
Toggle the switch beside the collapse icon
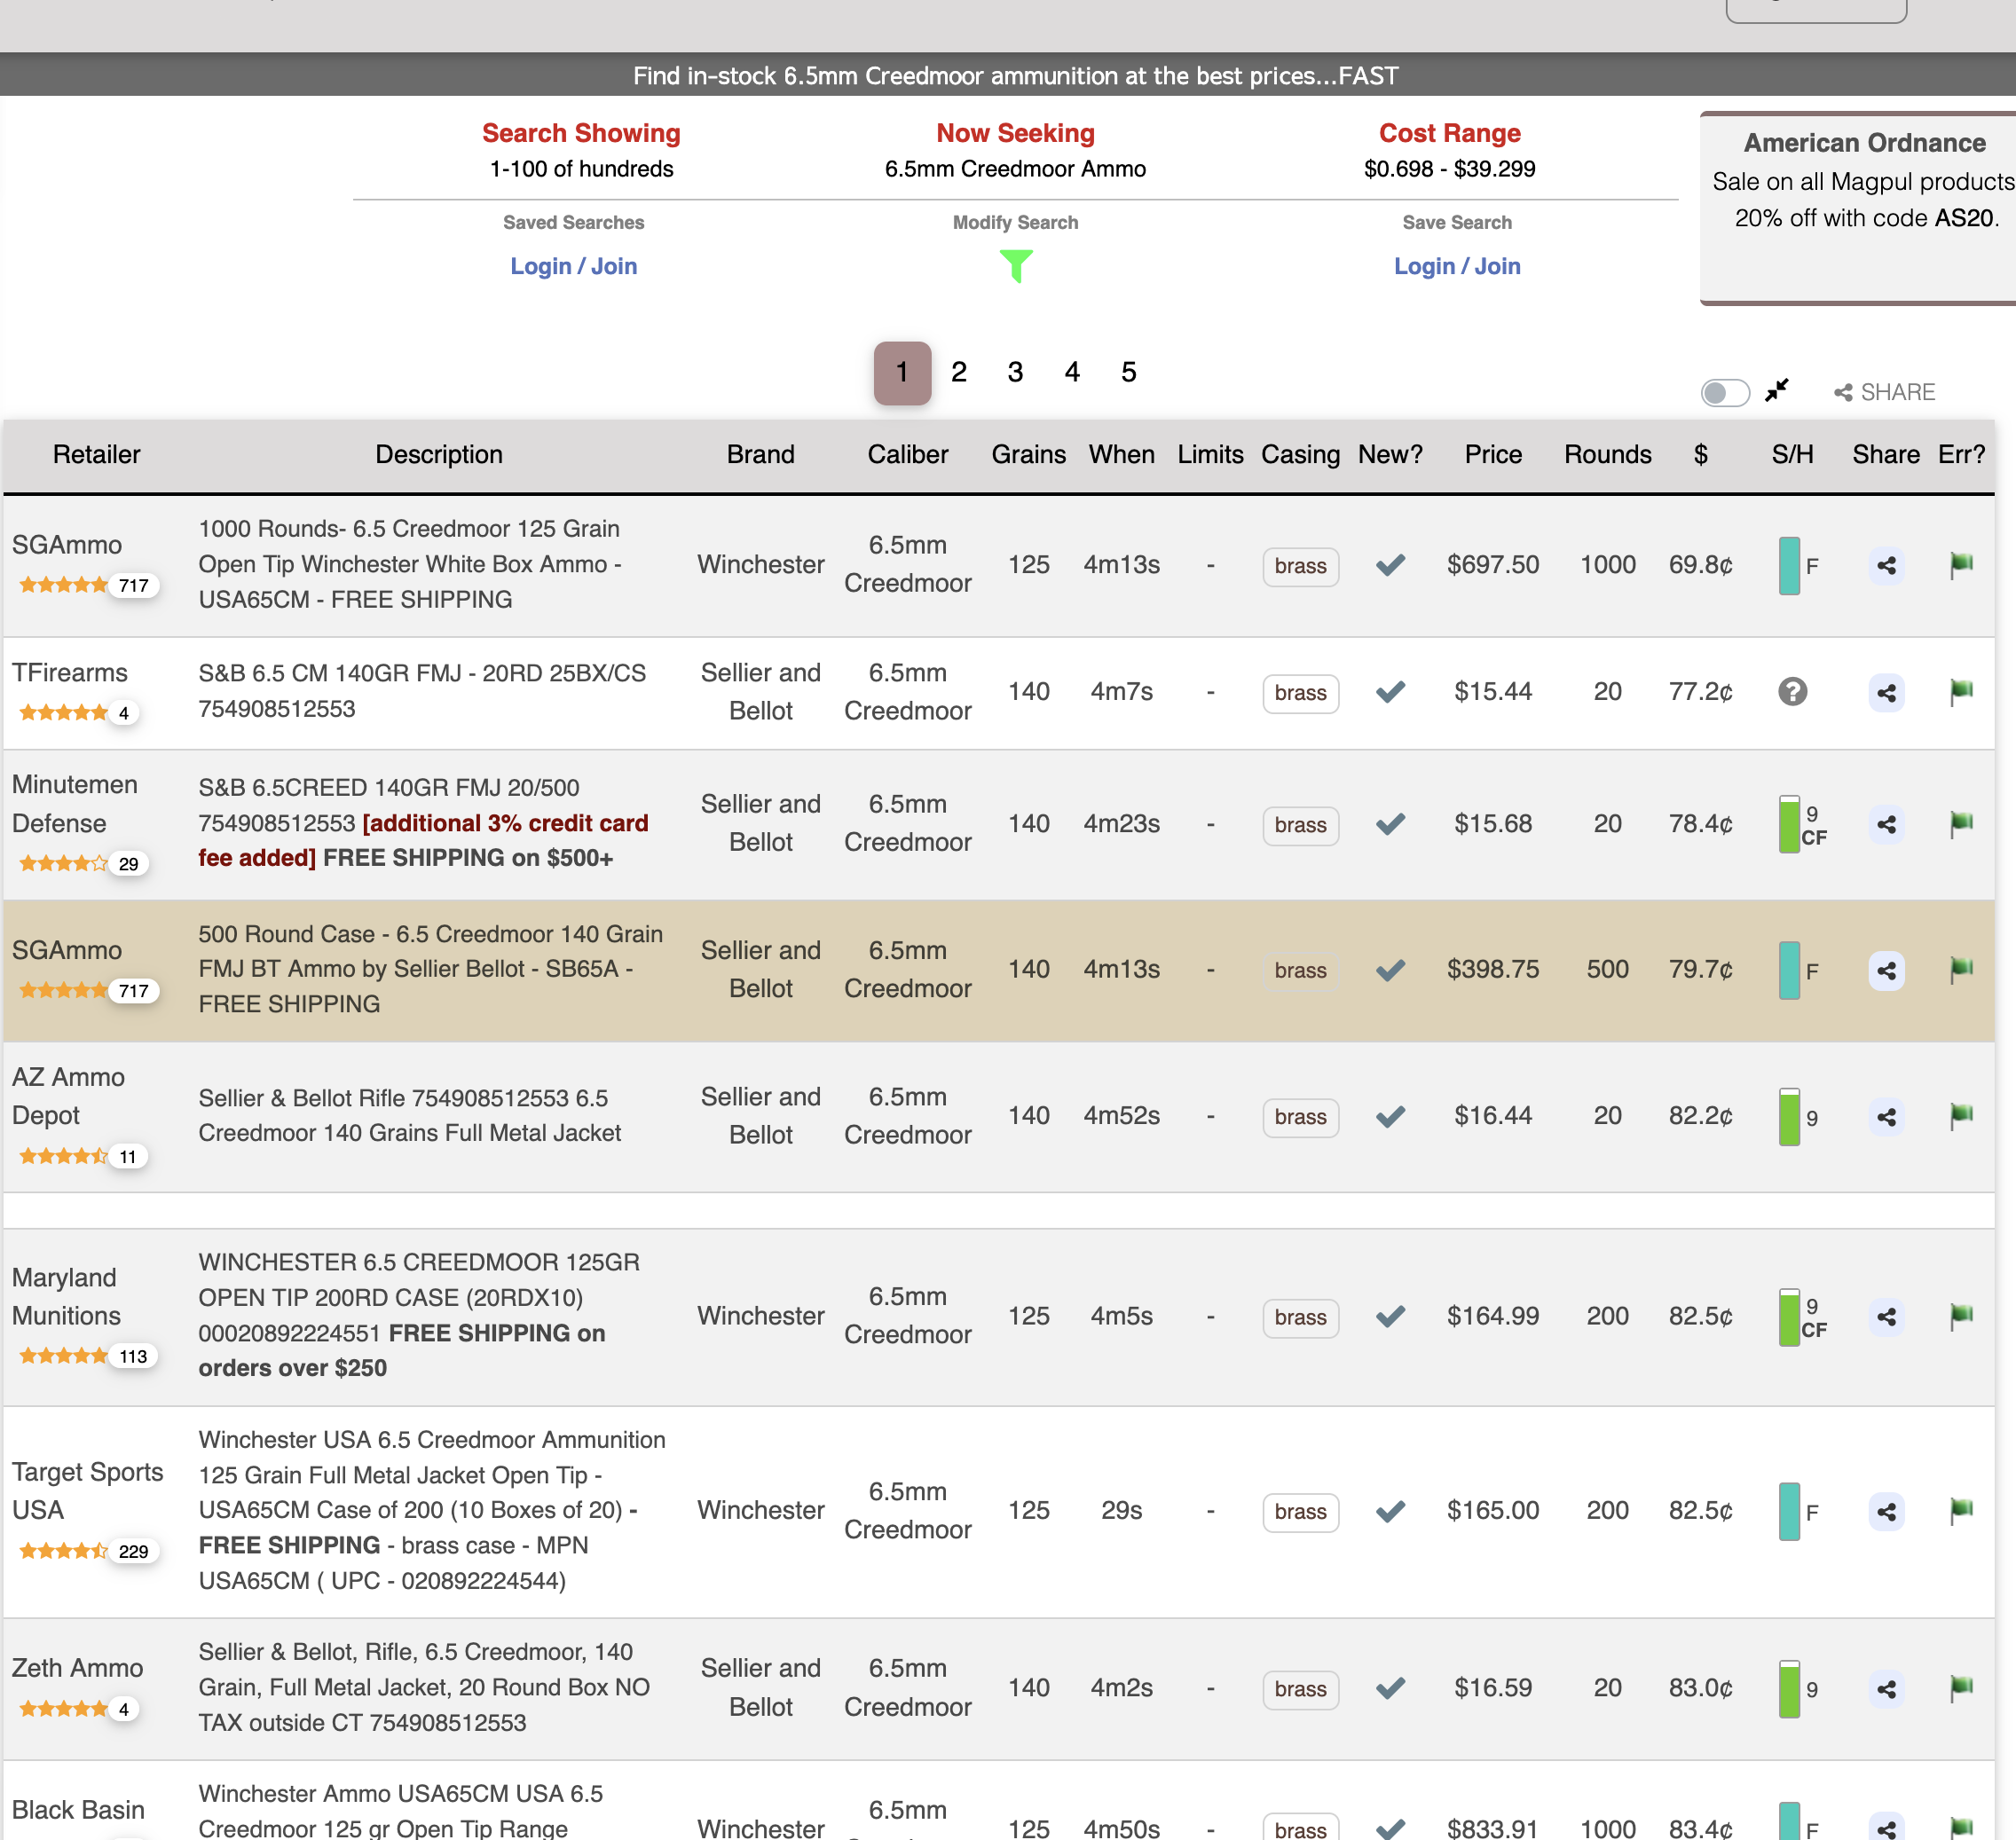(x=1725, y=392)
